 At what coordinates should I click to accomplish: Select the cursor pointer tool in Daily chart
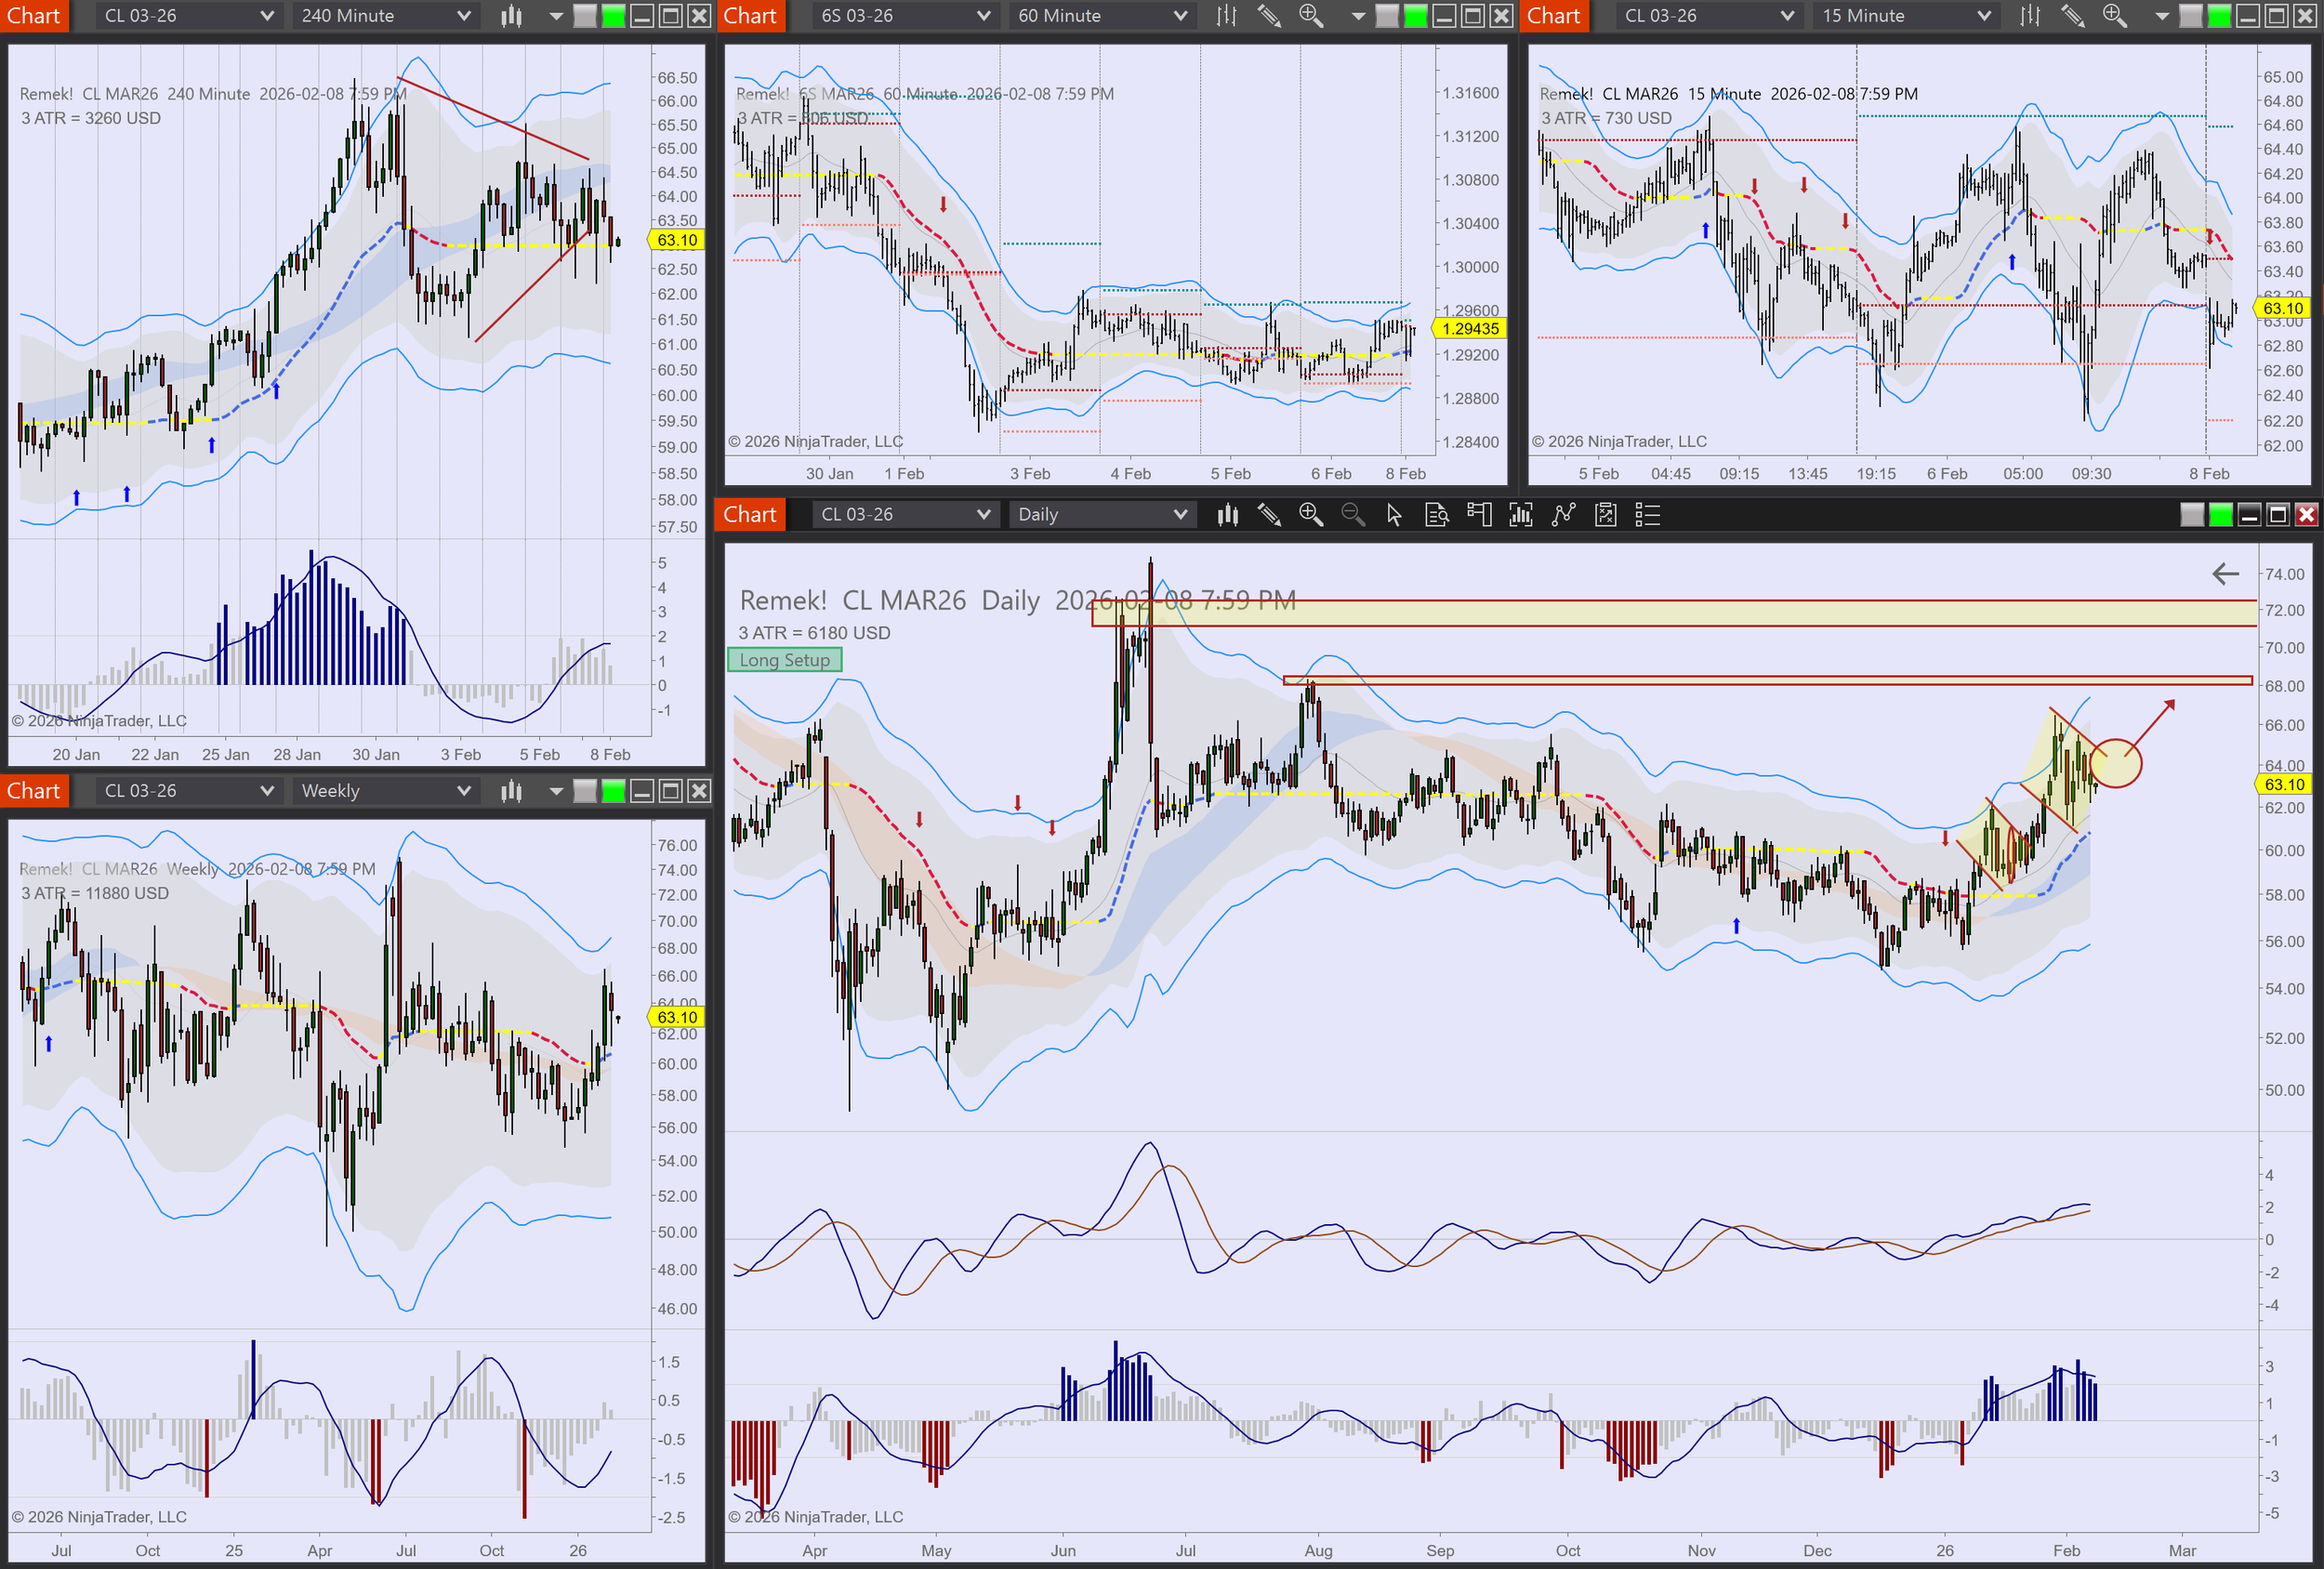tap(1394, 515)
